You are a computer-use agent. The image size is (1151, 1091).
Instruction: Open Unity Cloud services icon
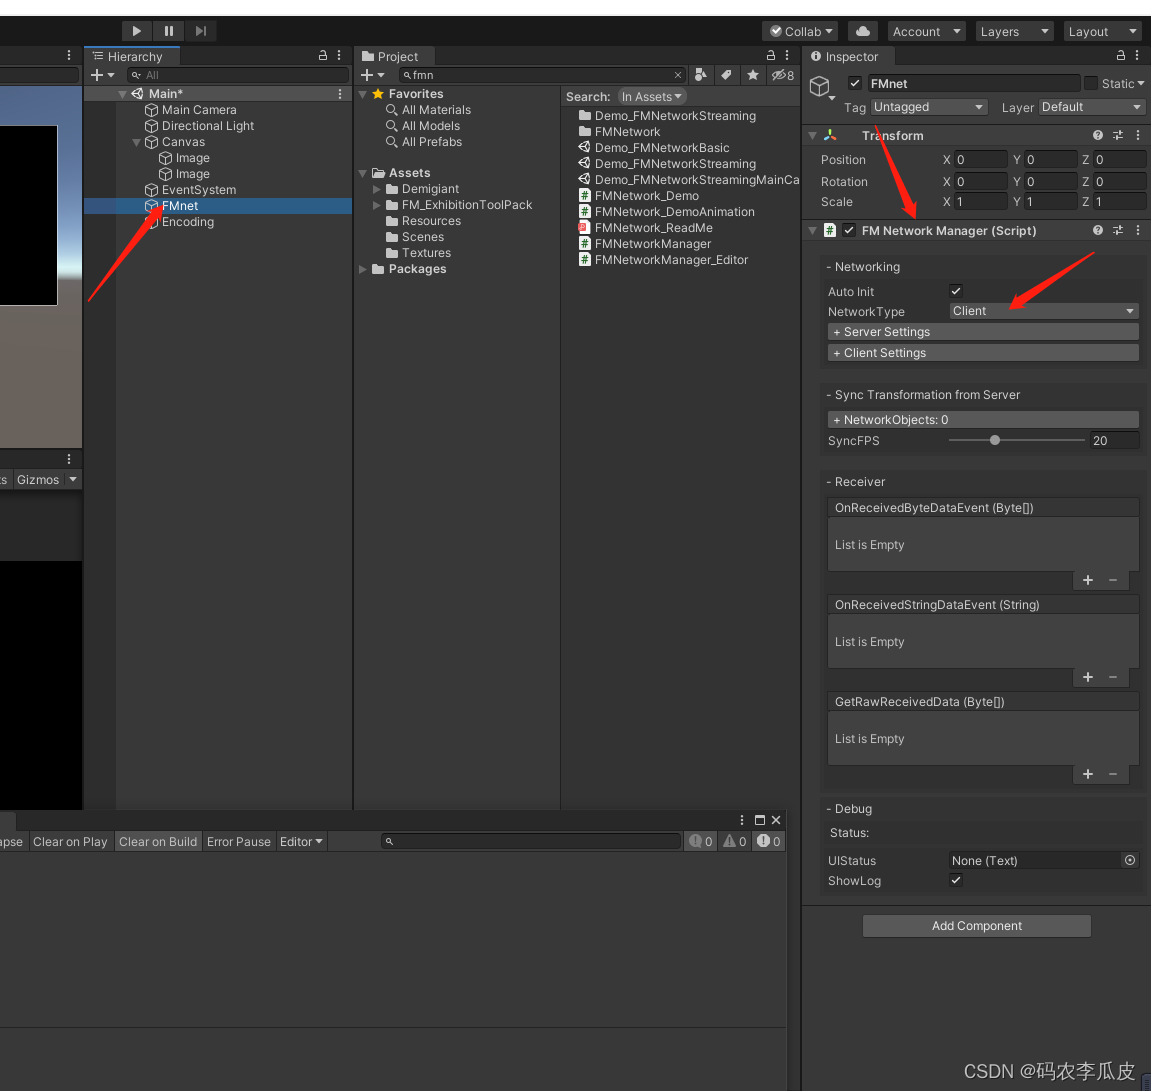[x=861, y=31]
